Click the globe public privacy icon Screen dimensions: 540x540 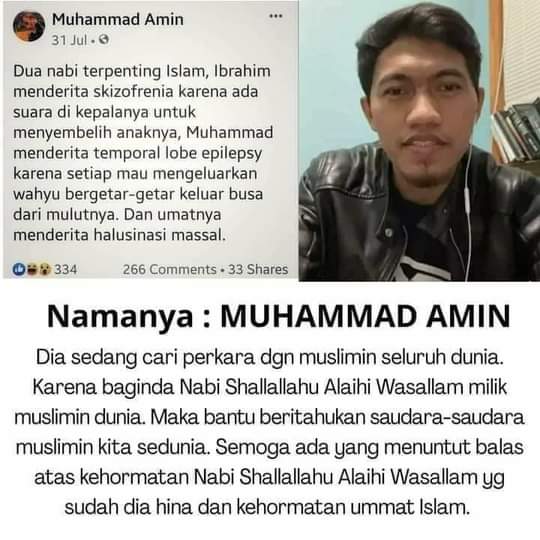(x=104, y=40)
